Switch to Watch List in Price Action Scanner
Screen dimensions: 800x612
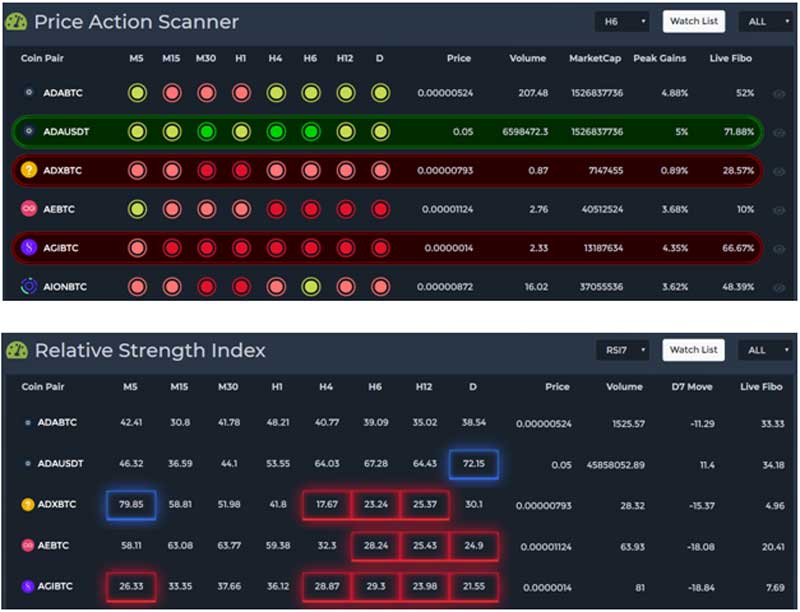pos(694,20)
